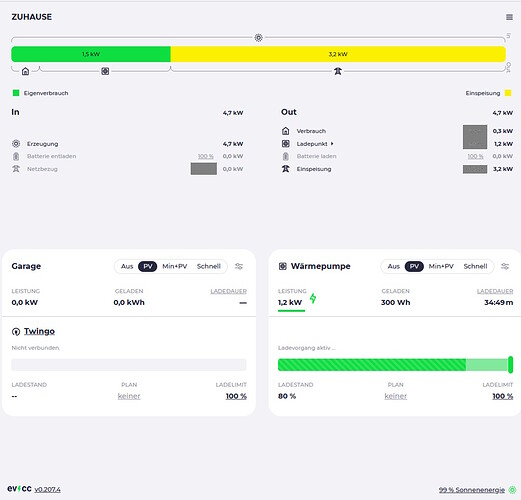
Task: Click the yellow 3,2 kW Einspeisung bar
Action: pyautogui.click(x=338, y=54)
